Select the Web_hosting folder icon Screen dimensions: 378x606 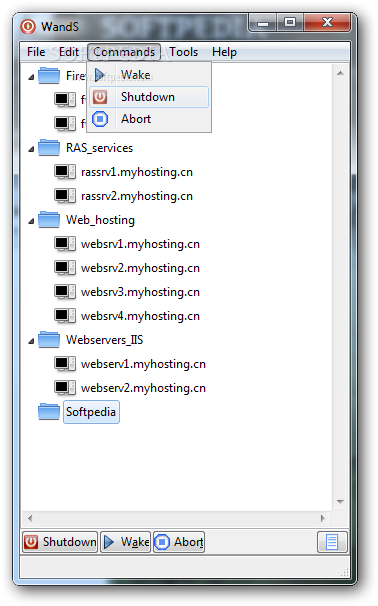[x=49, y=220]
